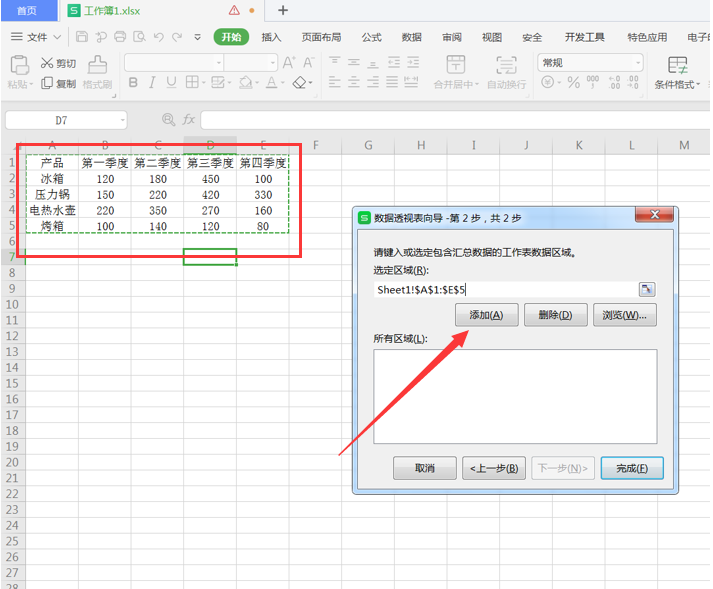Click the 选定区域 range input field
Screen dimensions: 713x589
pos(506,289)
